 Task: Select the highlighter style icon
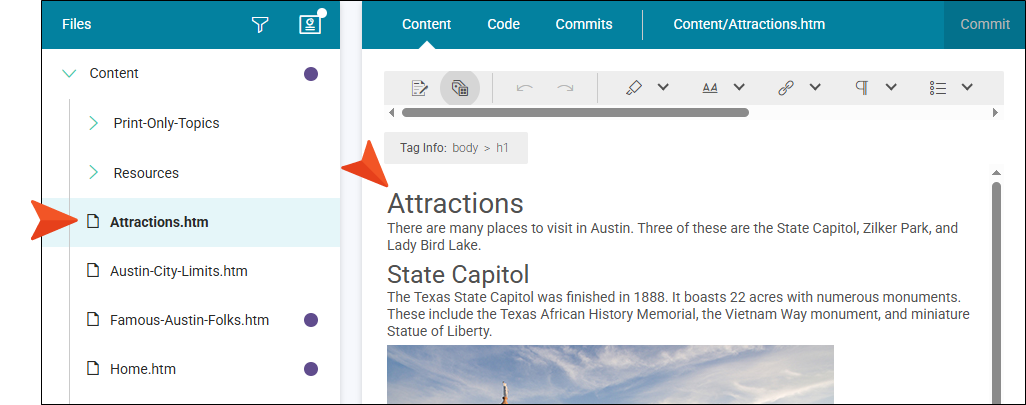(633, 88)
